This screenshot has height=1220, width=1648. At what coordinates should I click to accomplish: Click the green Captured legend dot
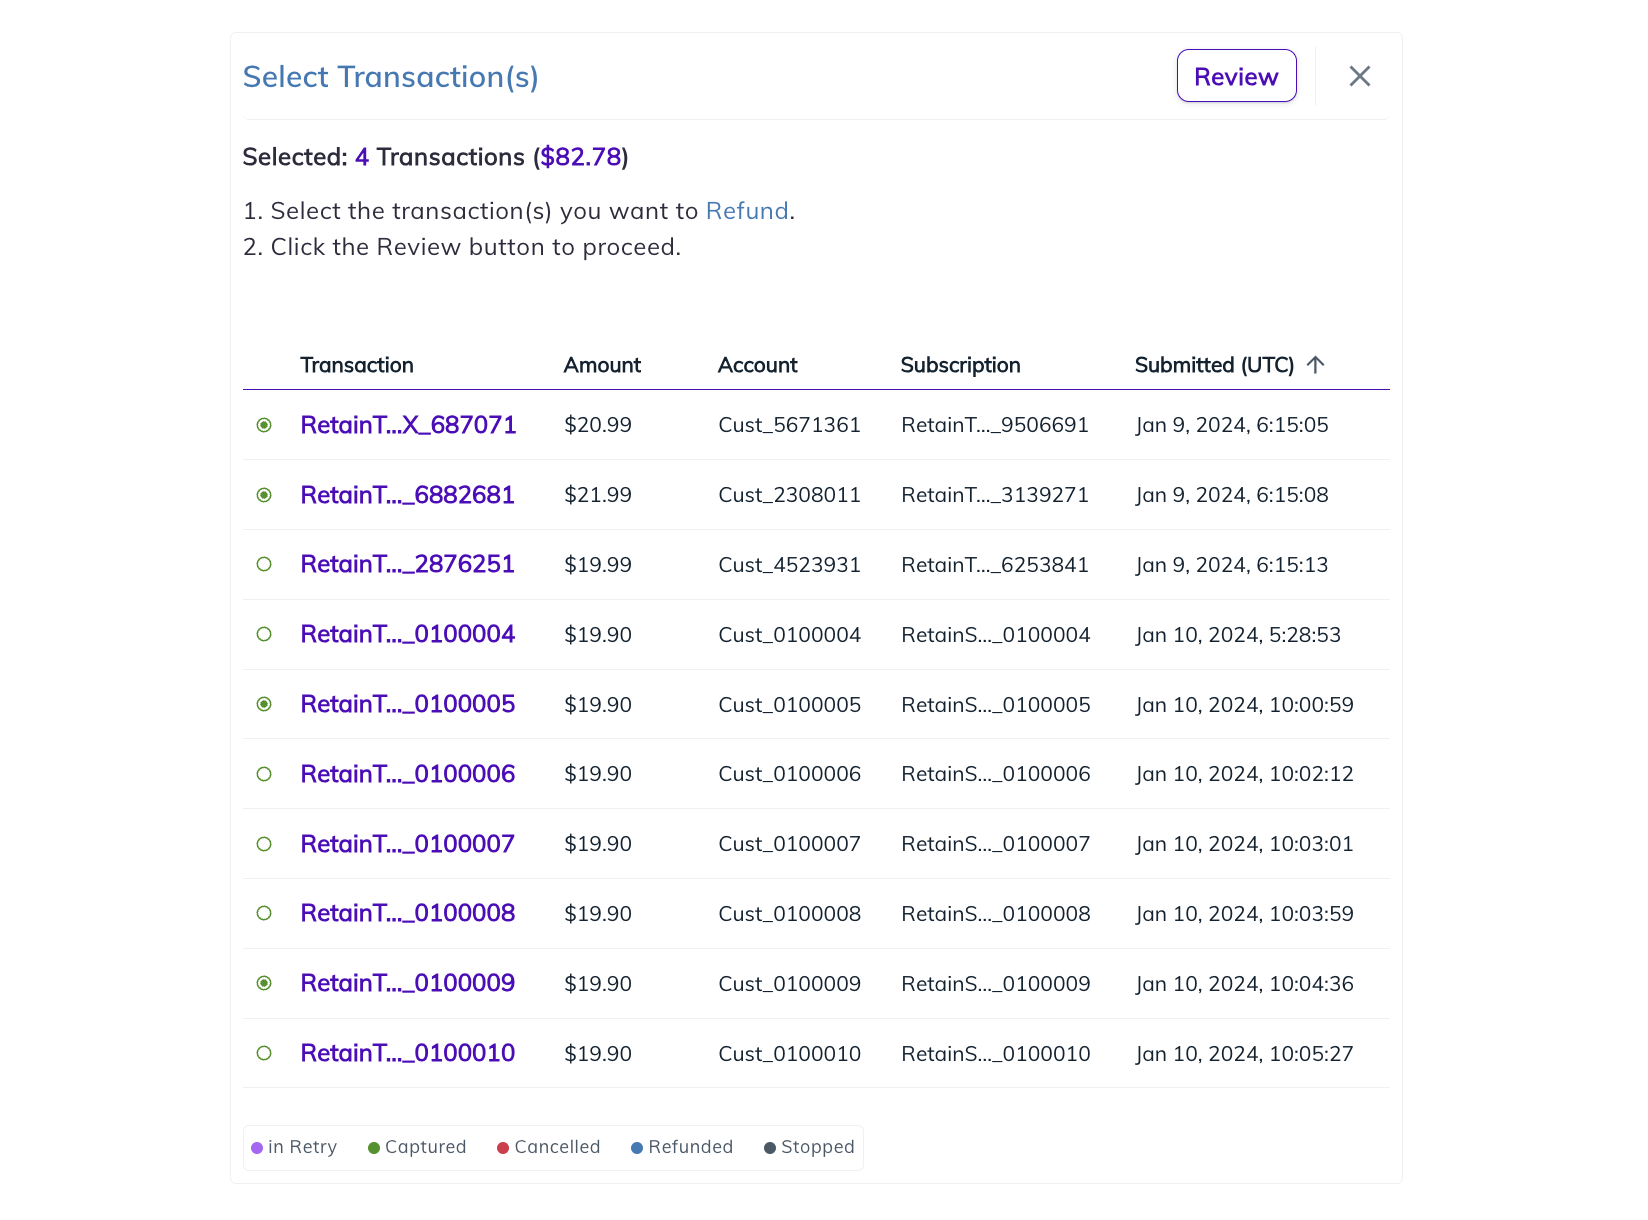coord(374,1148)
